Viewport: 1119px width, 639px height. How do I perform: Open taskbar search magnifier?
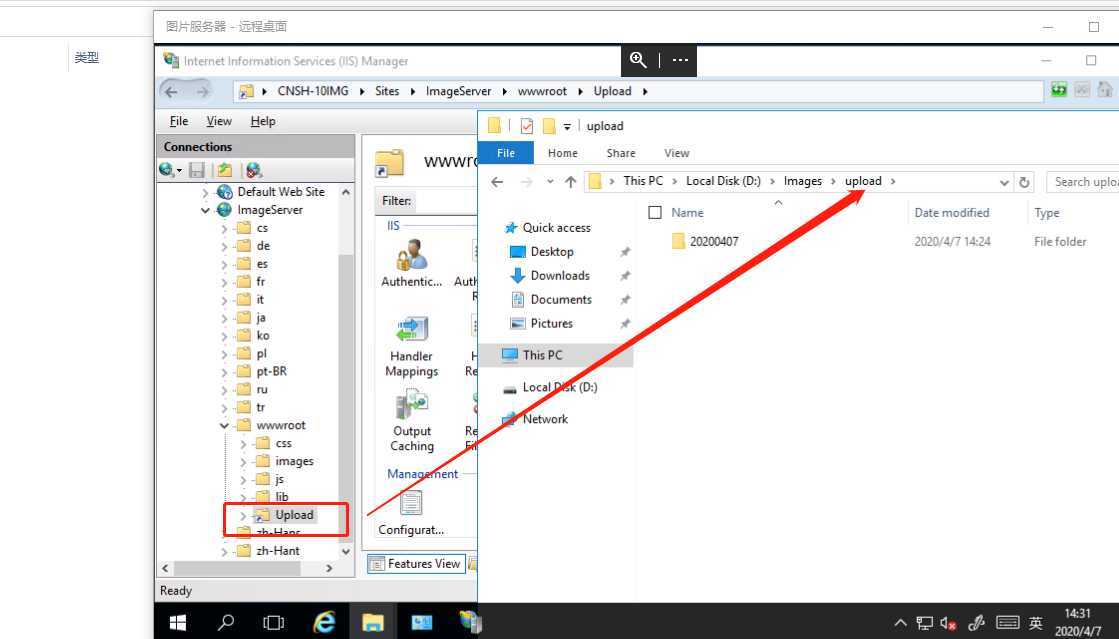226,623
